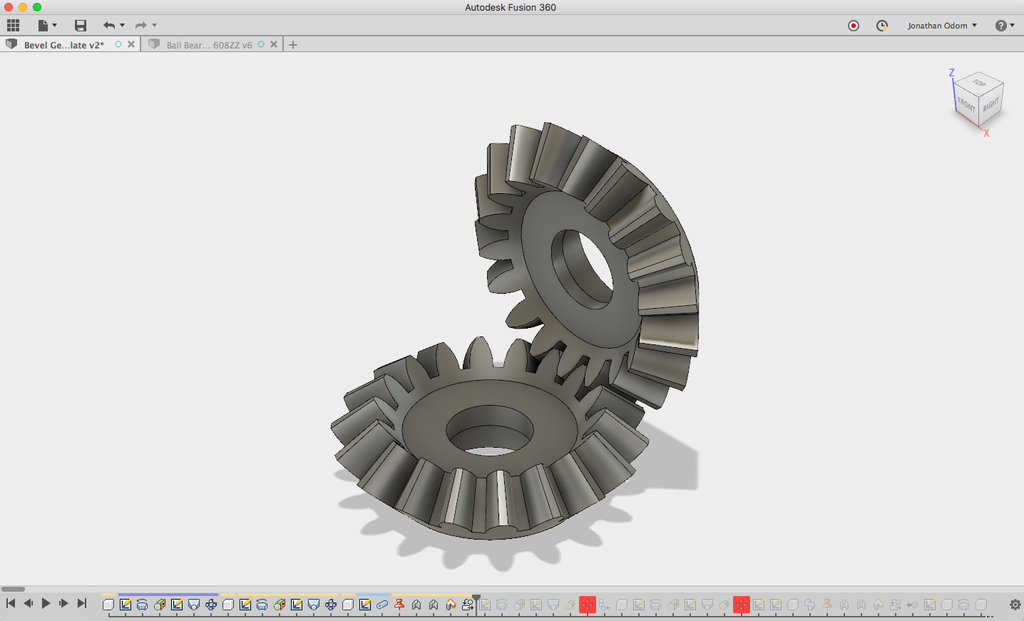Jump timeline to the end
The image size is (1024, 621).
[82, 603]
